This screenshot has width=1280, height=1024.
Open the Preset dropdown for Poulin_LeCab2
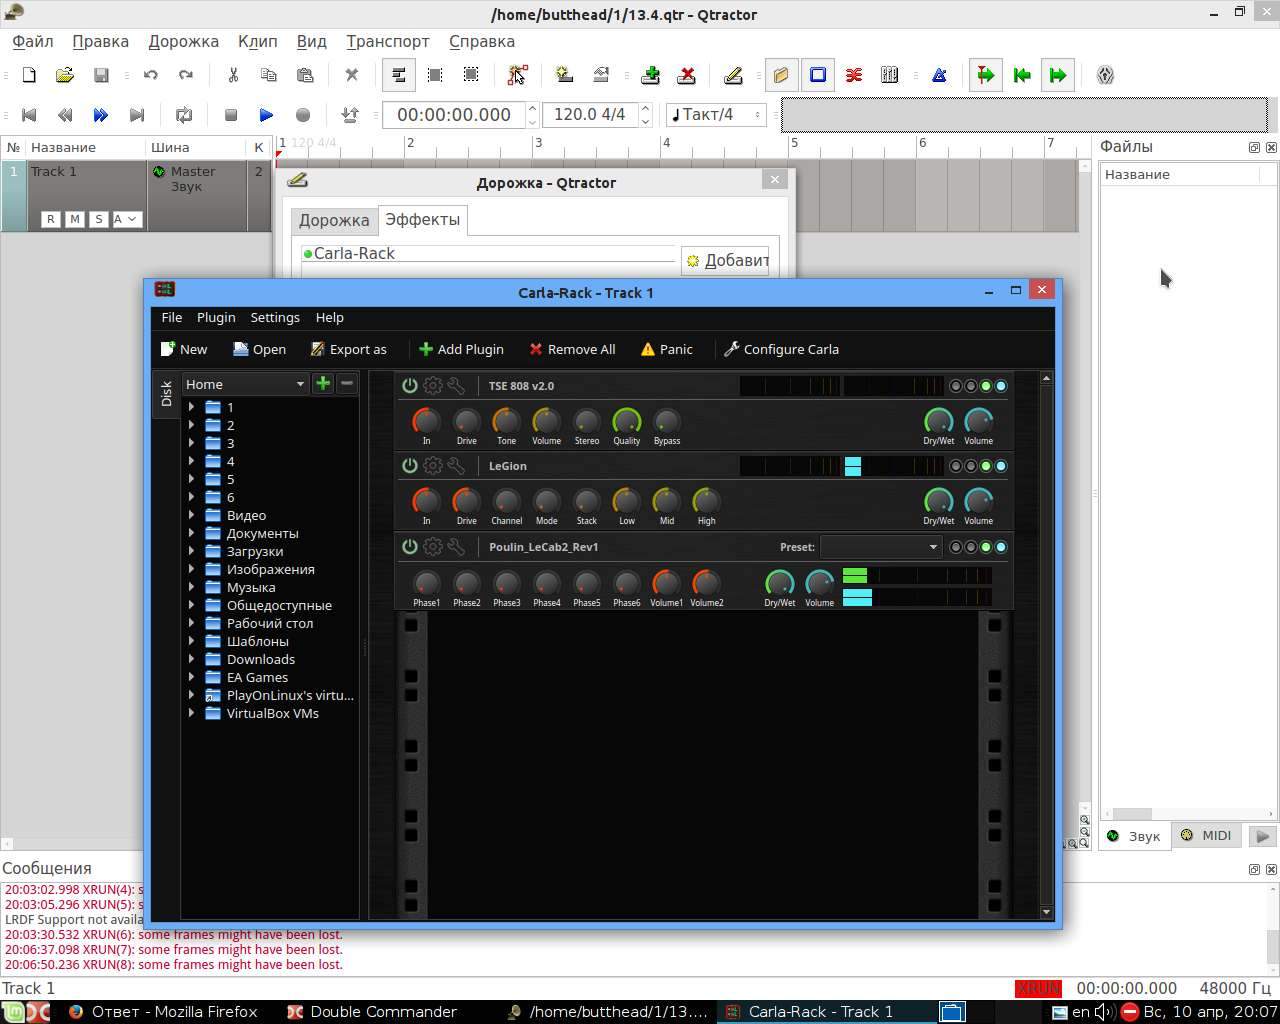(880, 547)
